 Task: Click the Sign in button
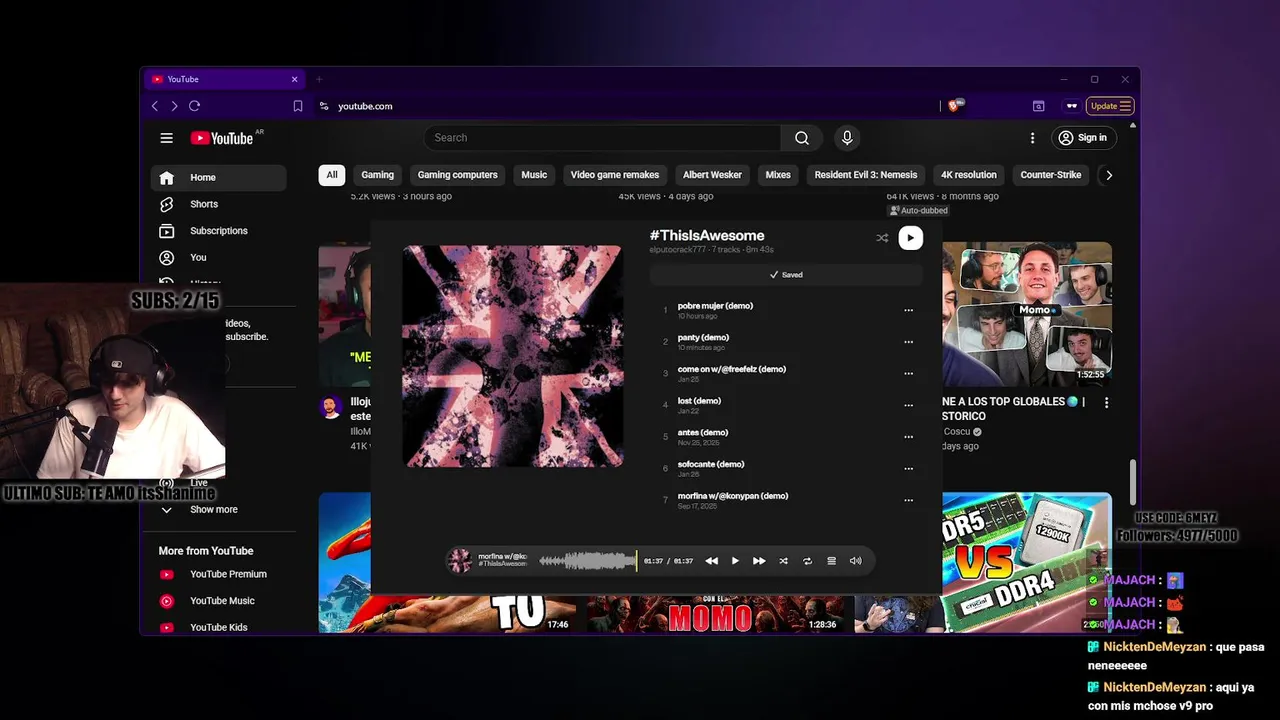tap(1083, 138)
